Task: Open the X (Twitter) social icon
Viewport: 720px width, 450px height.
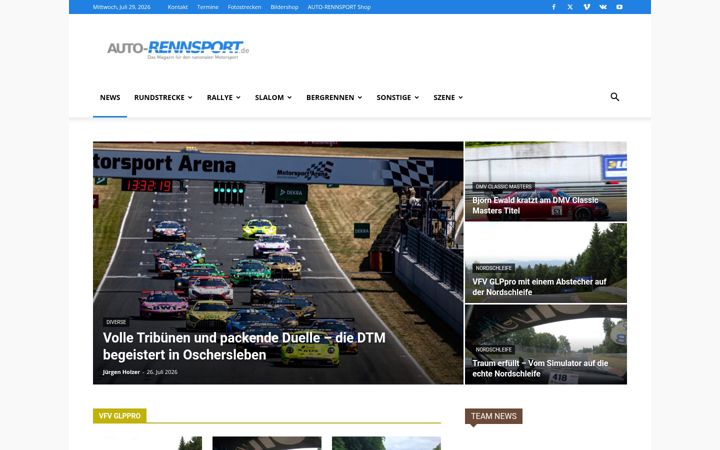Action: 570,7
